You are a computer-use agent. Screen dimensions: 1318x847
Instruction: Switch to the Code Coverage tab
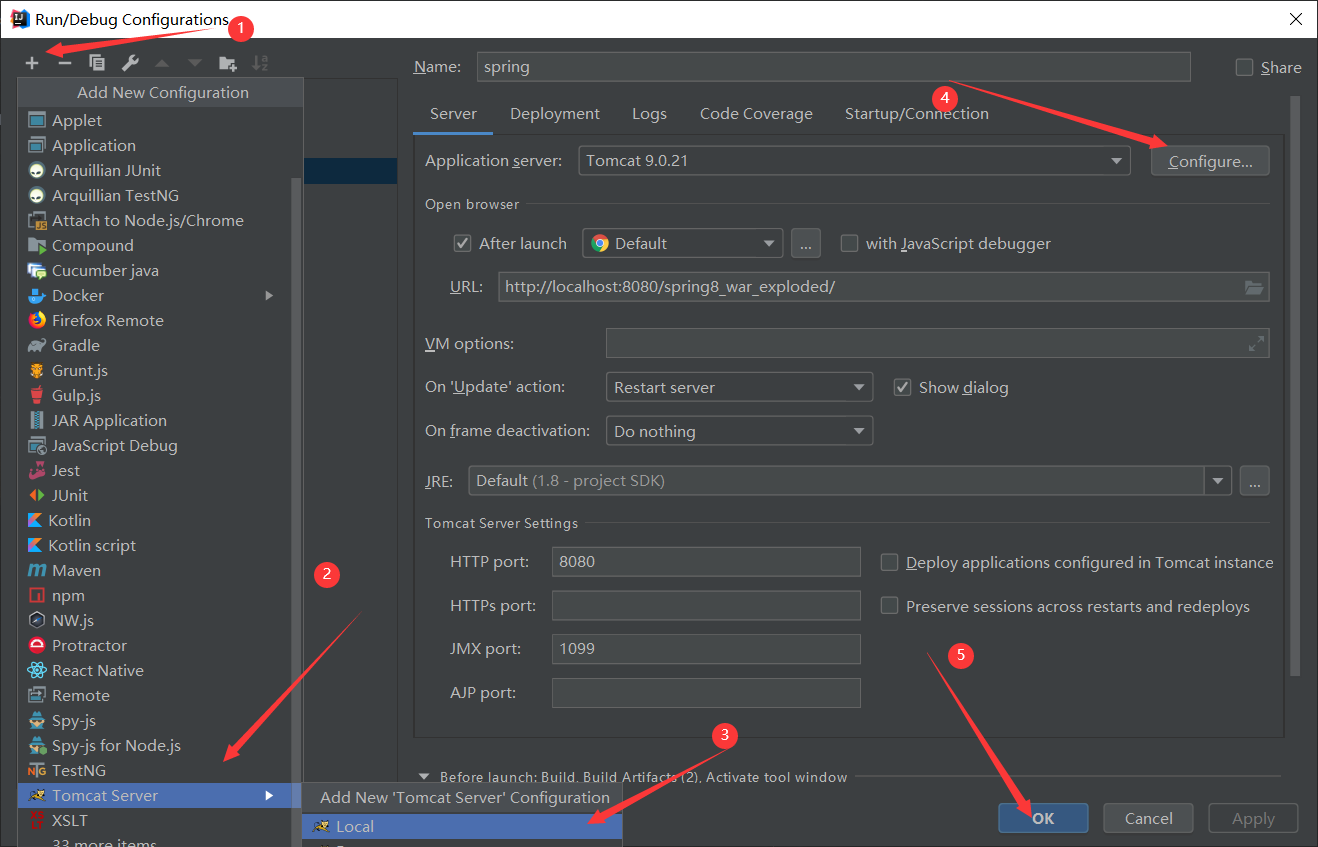tap(756, 114)
